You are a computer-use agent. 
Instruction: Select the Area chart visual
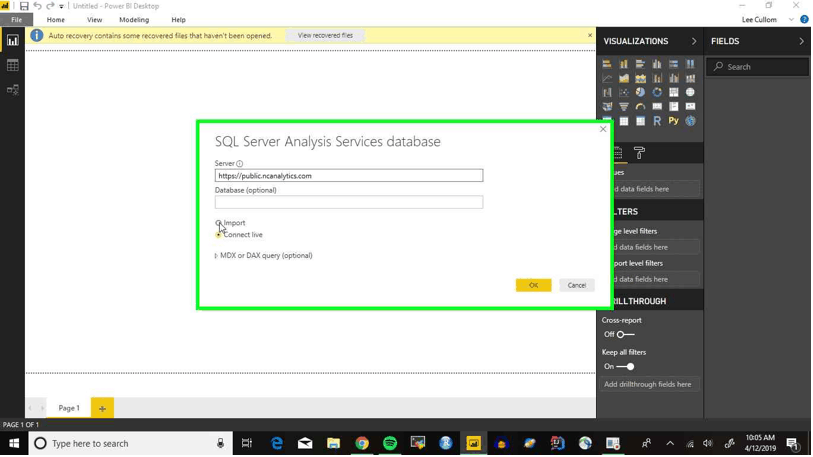pyautogui.click(x=624, y=78)
